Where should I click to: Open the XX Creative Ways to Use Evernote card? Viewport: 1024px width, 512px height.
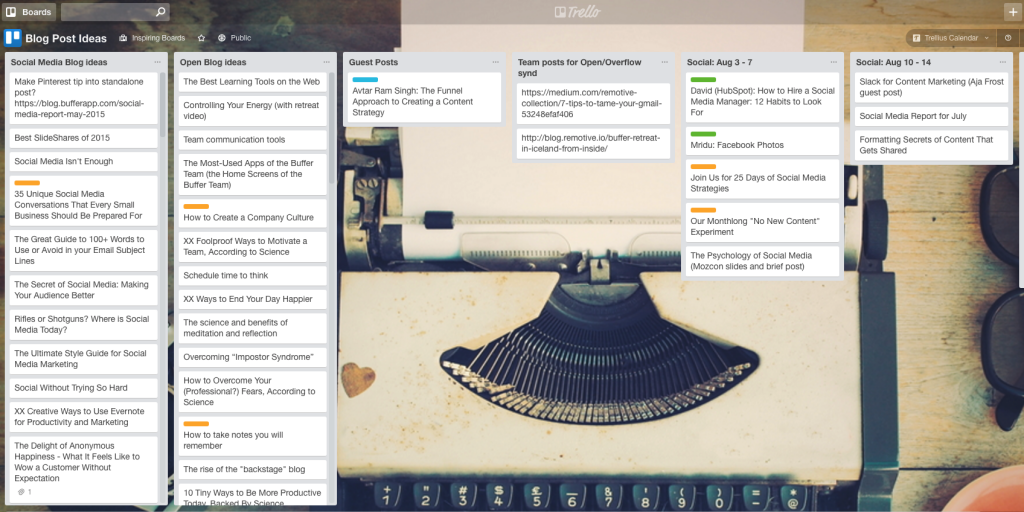click(x=84, y=417)
